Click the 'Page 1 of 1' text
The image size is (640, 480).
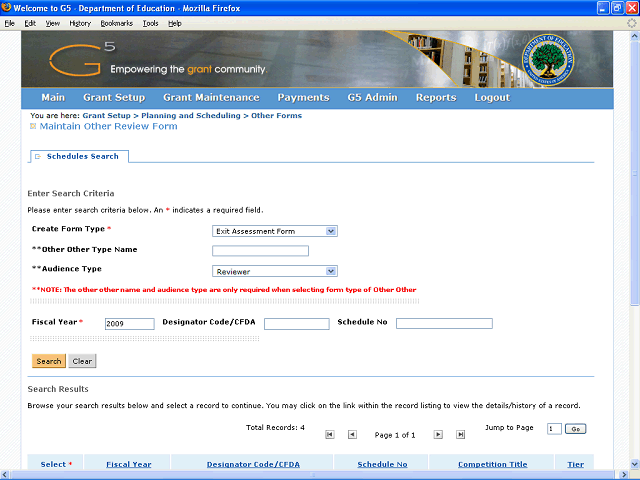[395, 435]
